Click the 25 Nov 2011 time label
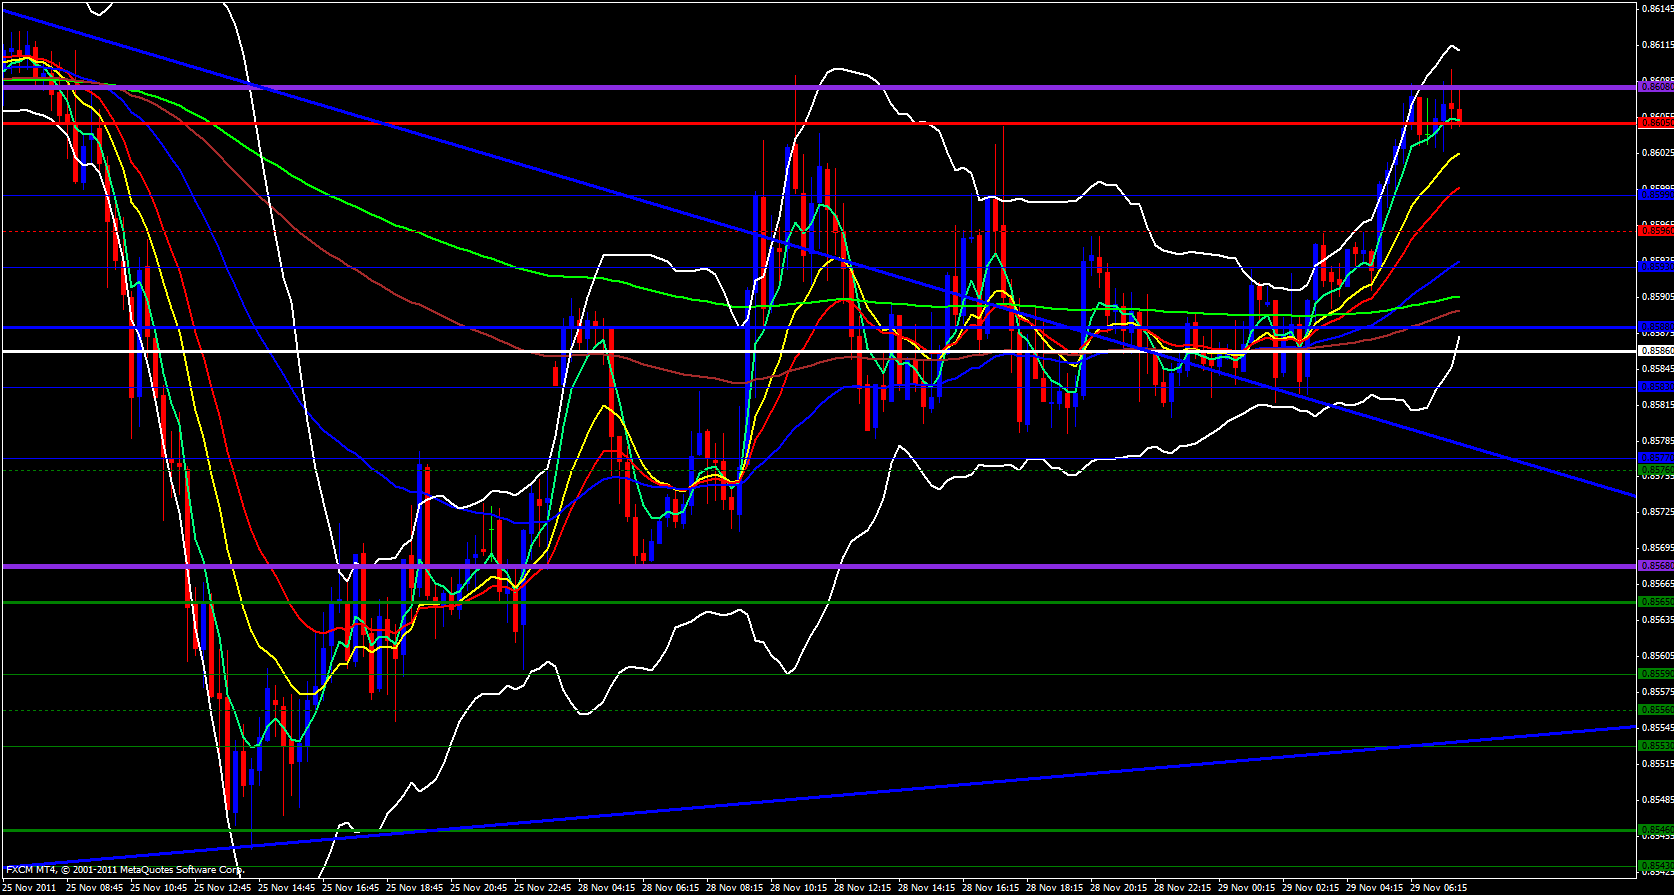The height and width of the screenshot is (895, 1674). click(29, 887)
